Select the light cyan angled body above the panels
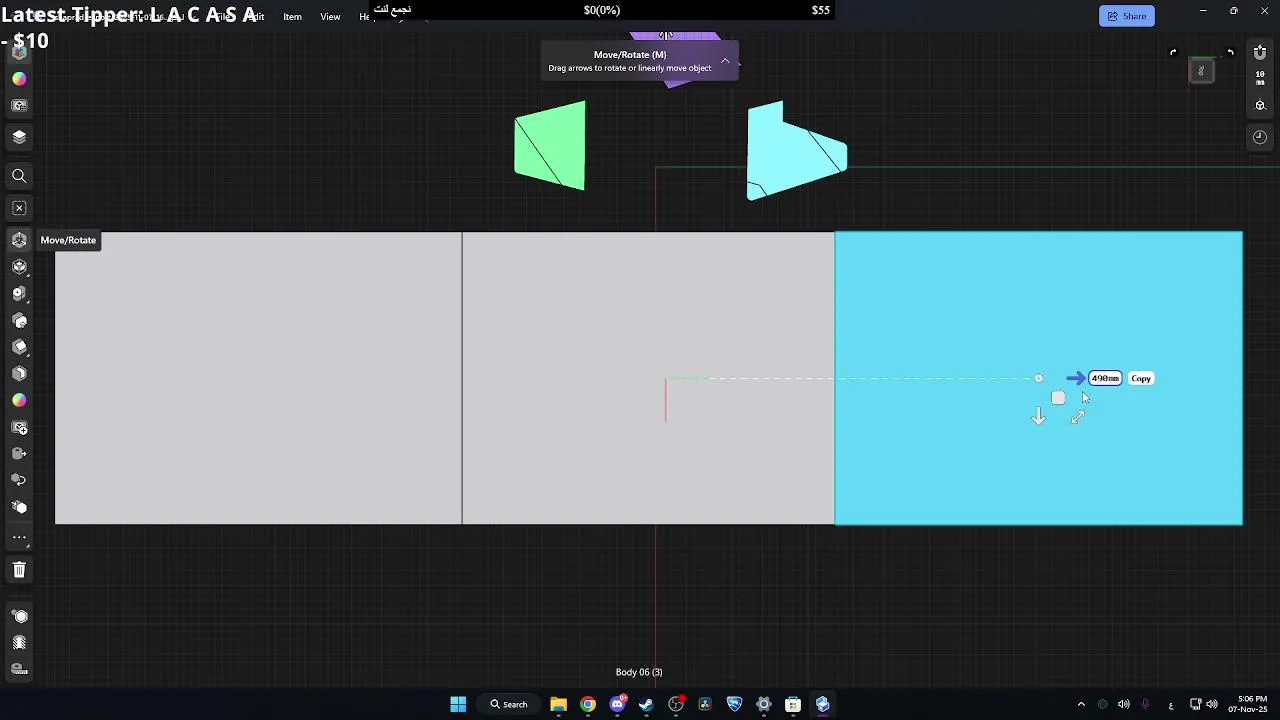The image size is (1280, 720). [x=795, y=150]
